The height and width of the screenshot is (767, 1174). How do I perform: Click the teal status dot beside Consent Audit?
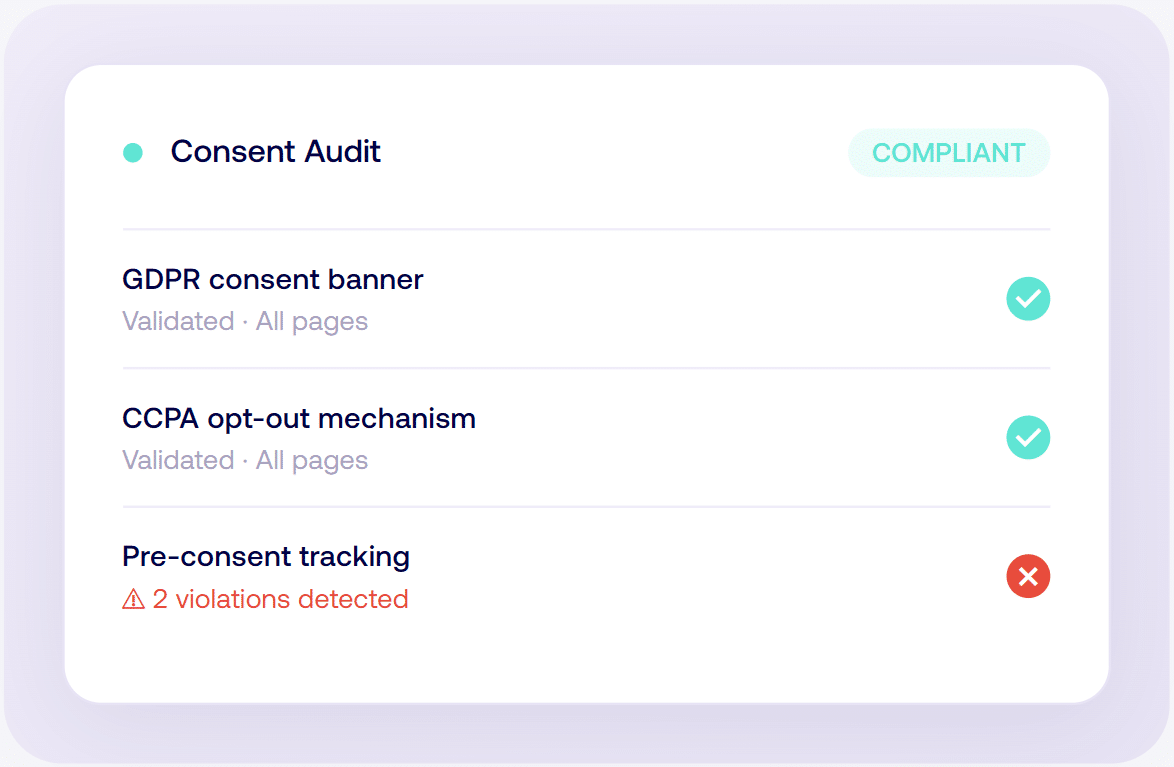pos(132,153)
